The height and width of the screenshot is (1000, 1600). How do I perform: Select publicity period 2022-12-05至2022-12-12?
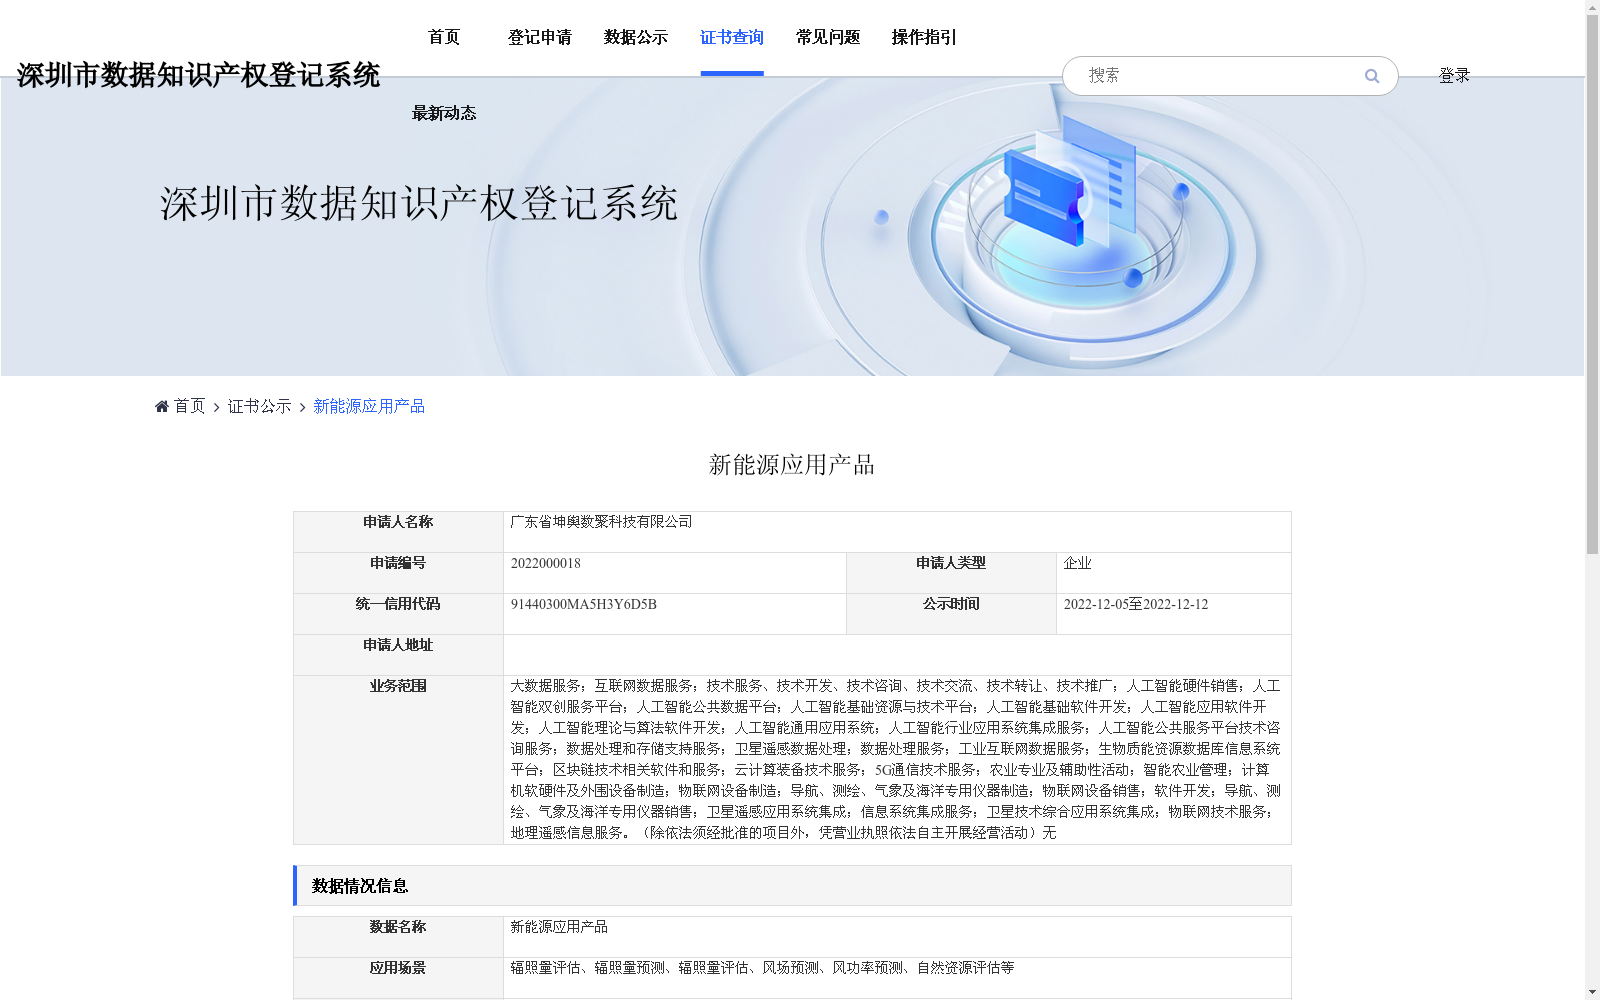coord(1136,604)
